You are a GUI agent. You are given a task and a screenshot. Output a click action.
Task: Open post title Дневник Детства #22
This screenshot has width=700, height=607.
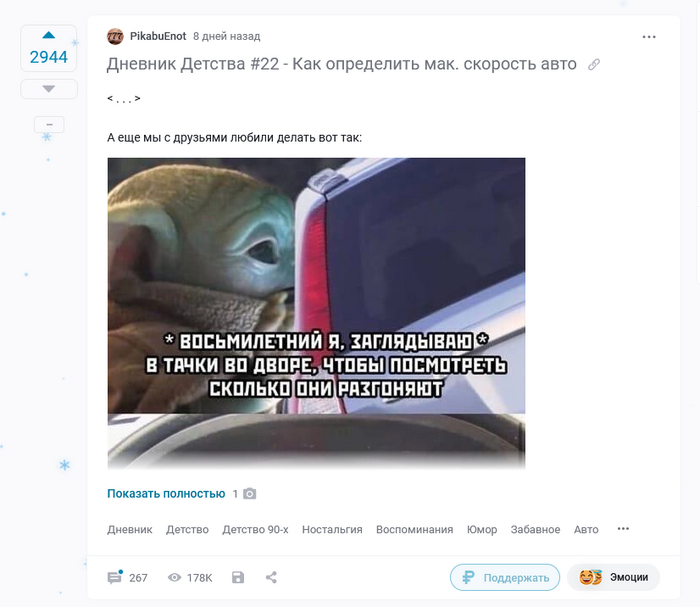[x=342, y=64]
